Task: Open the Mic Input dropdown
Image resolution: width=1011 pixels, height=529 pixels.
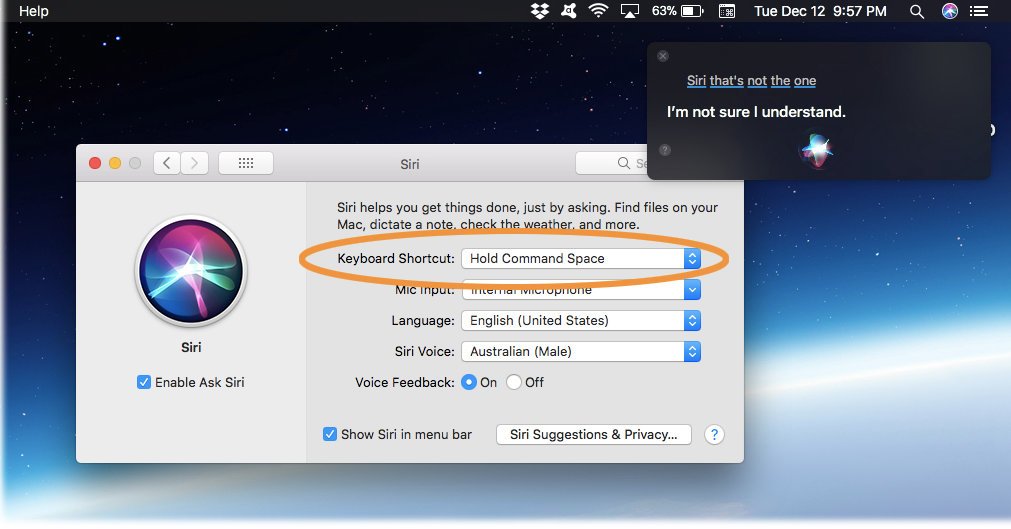Action: click(581, 290)
